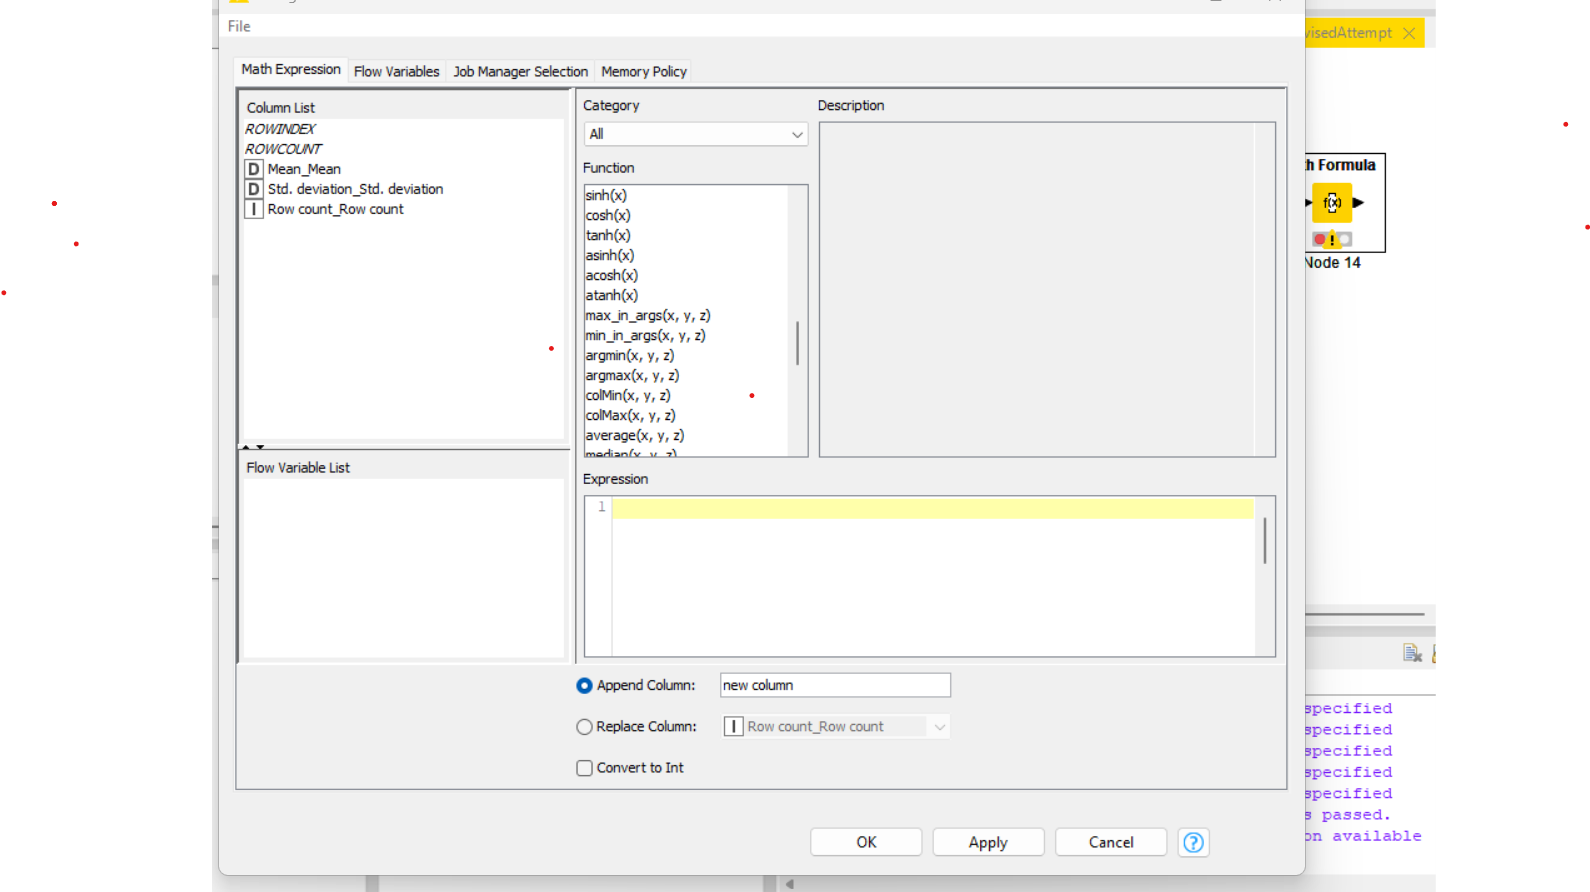Pick the cosh(x) function
The height and width of the screenshot is (892, 1590).
[608, 215]
